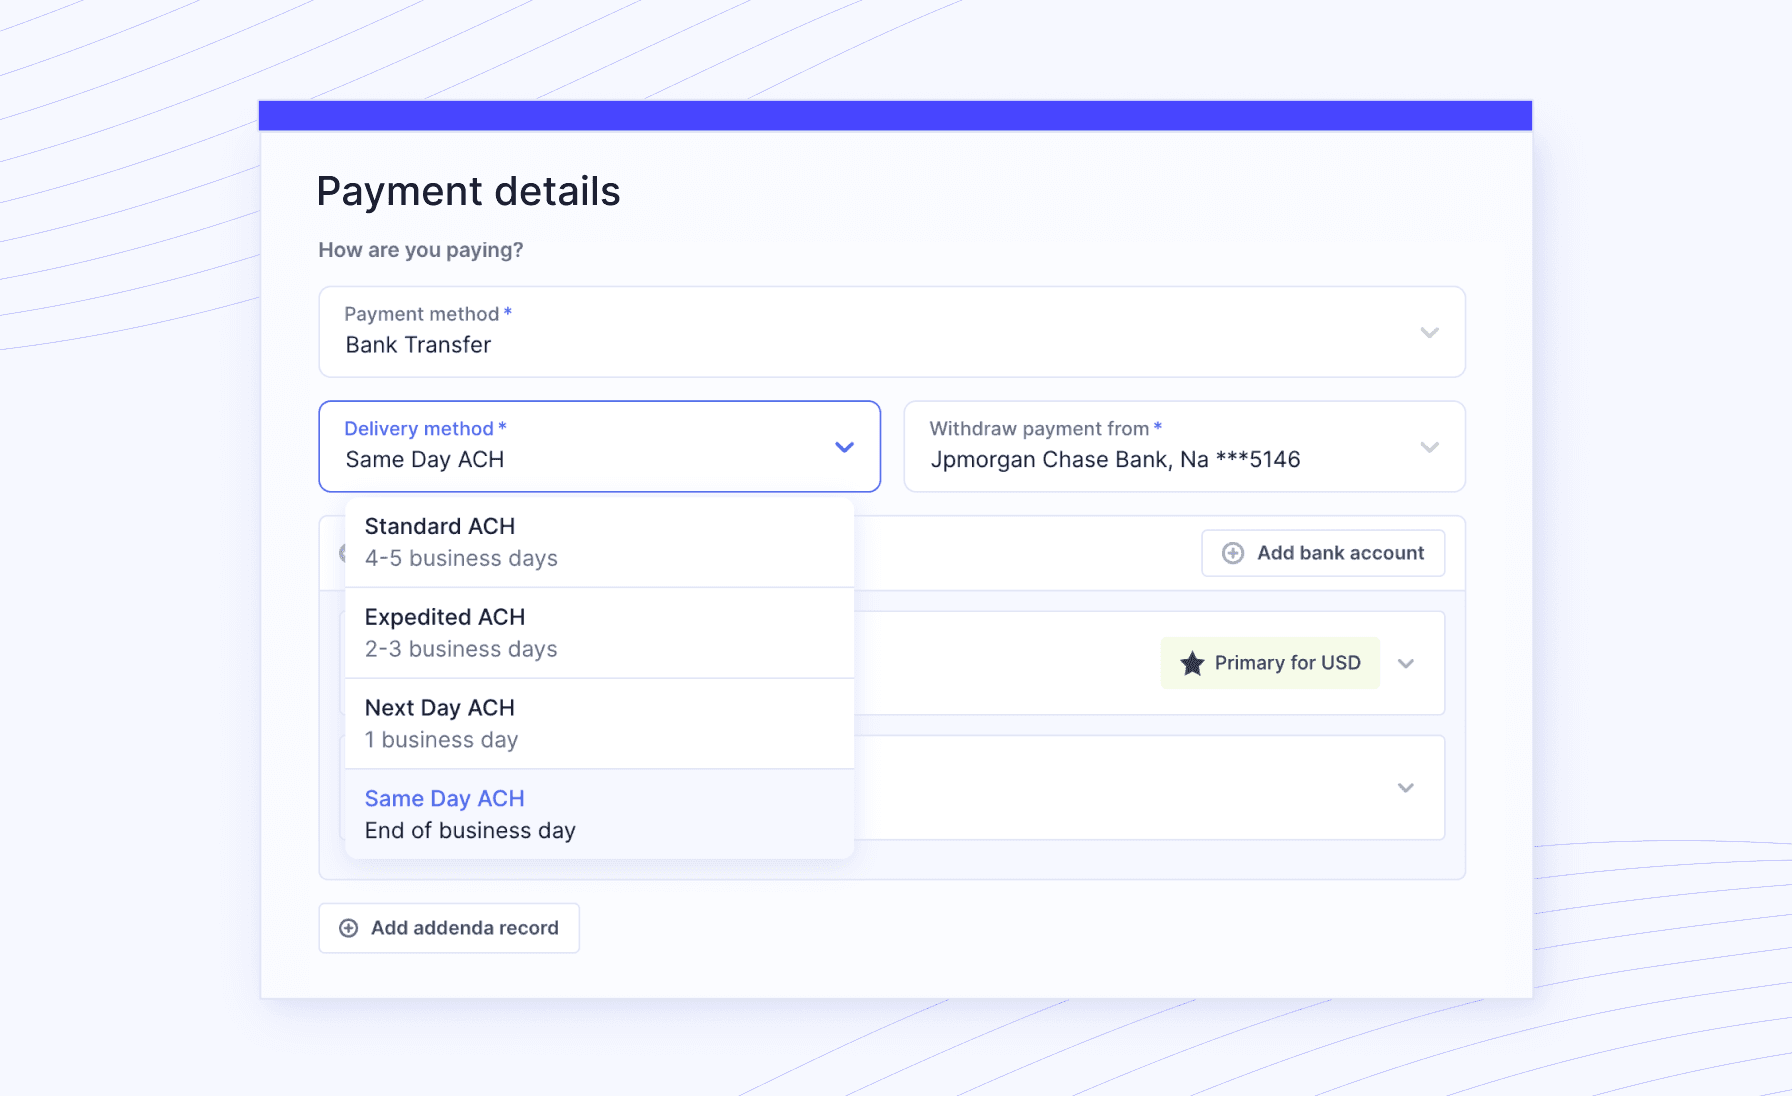Click the chevron arrow in Payment method field
Screen dimensions: 1792x1096
click(x=1429, y=332)
